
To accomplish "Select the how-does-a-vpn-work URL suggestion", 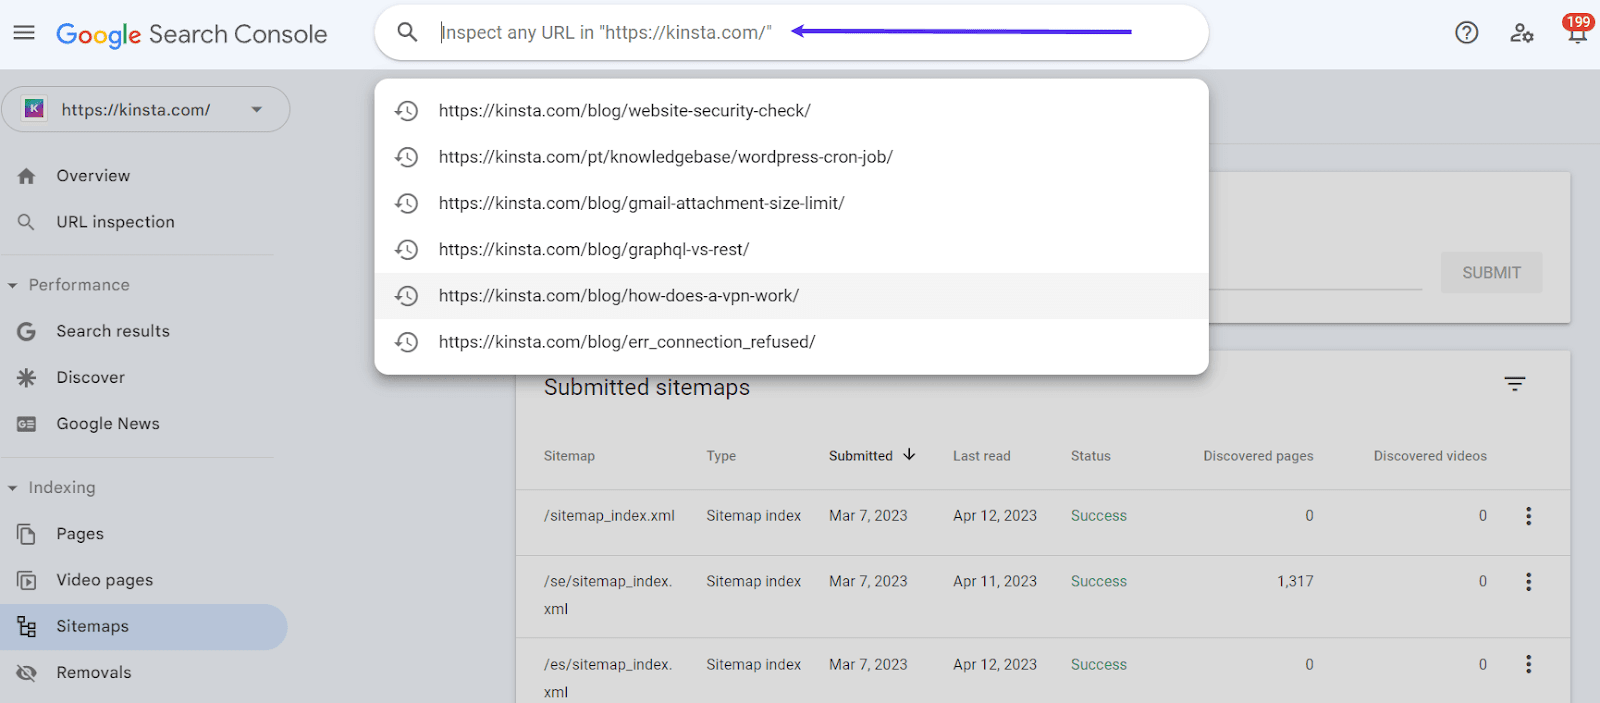I will [618, 296].
